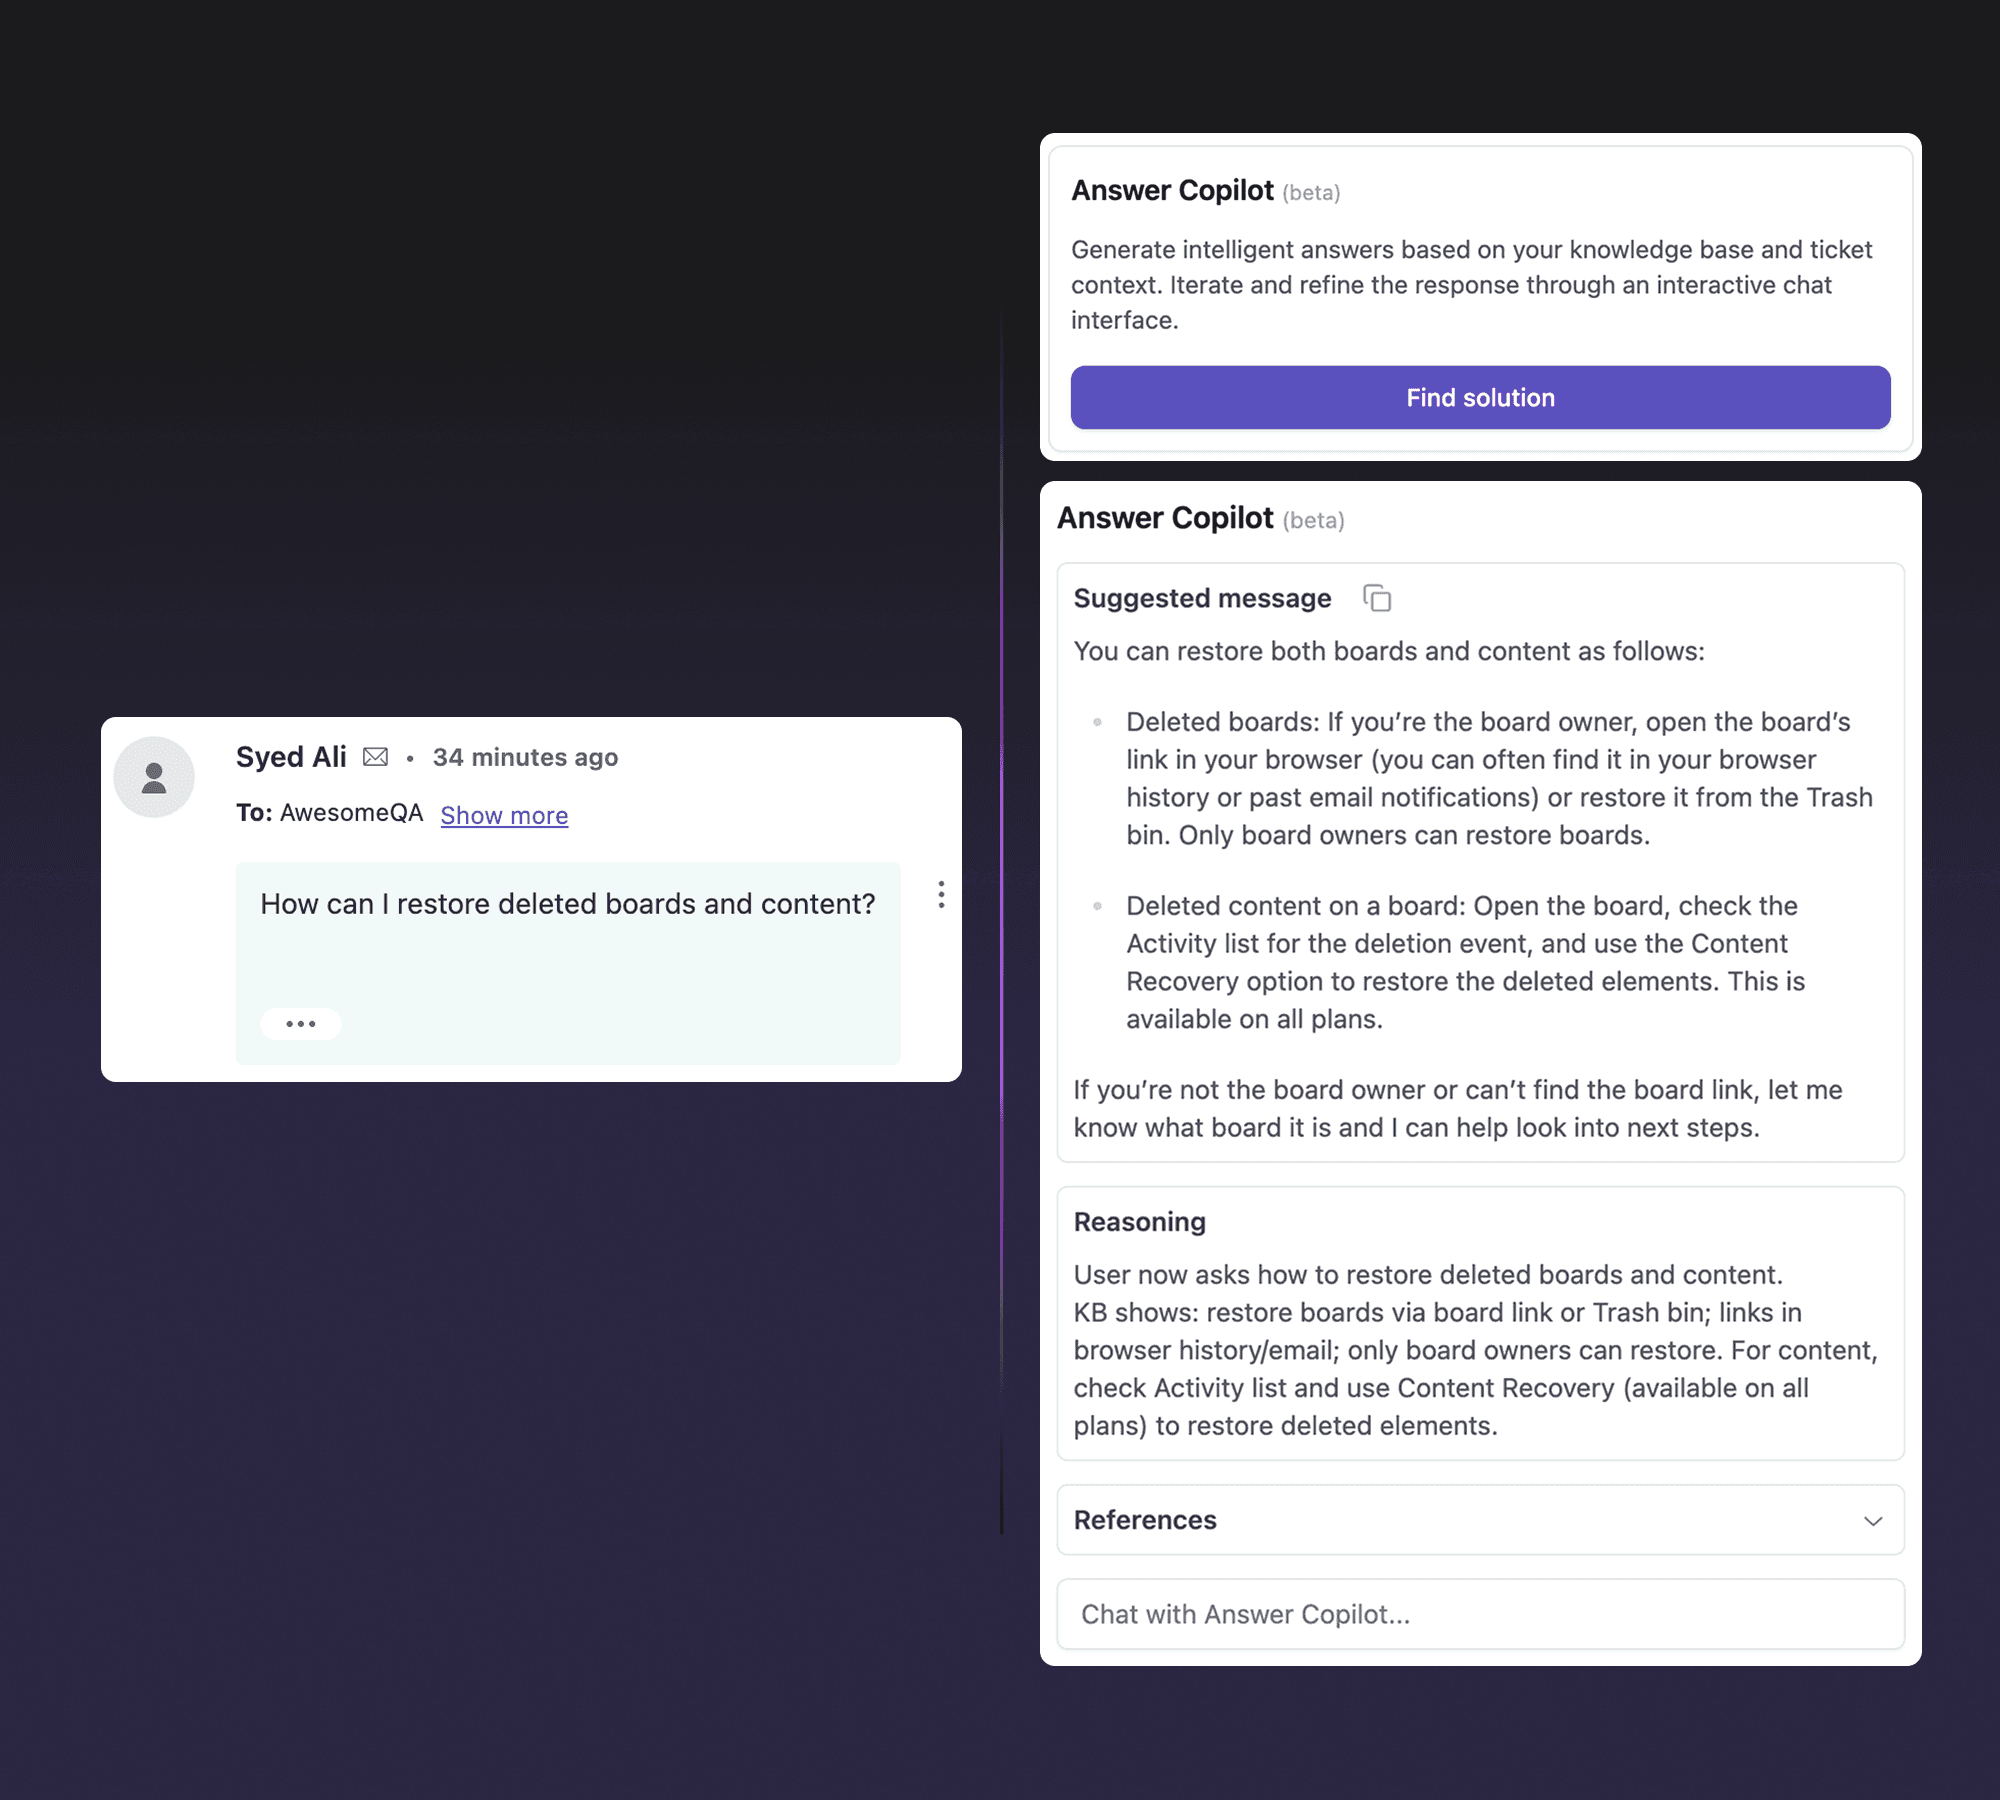
Task: Select the AwesomeQA recipient name
Action: click(x=351, y=812)
